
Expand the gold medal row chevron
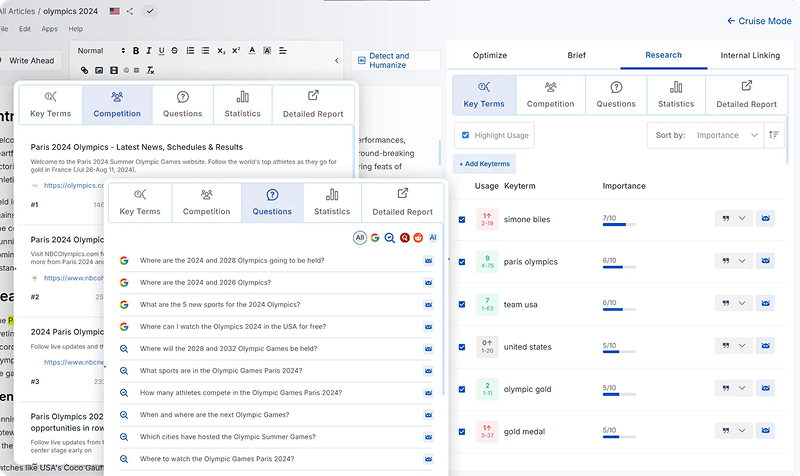pyautogui.click(x=742, y=431)
